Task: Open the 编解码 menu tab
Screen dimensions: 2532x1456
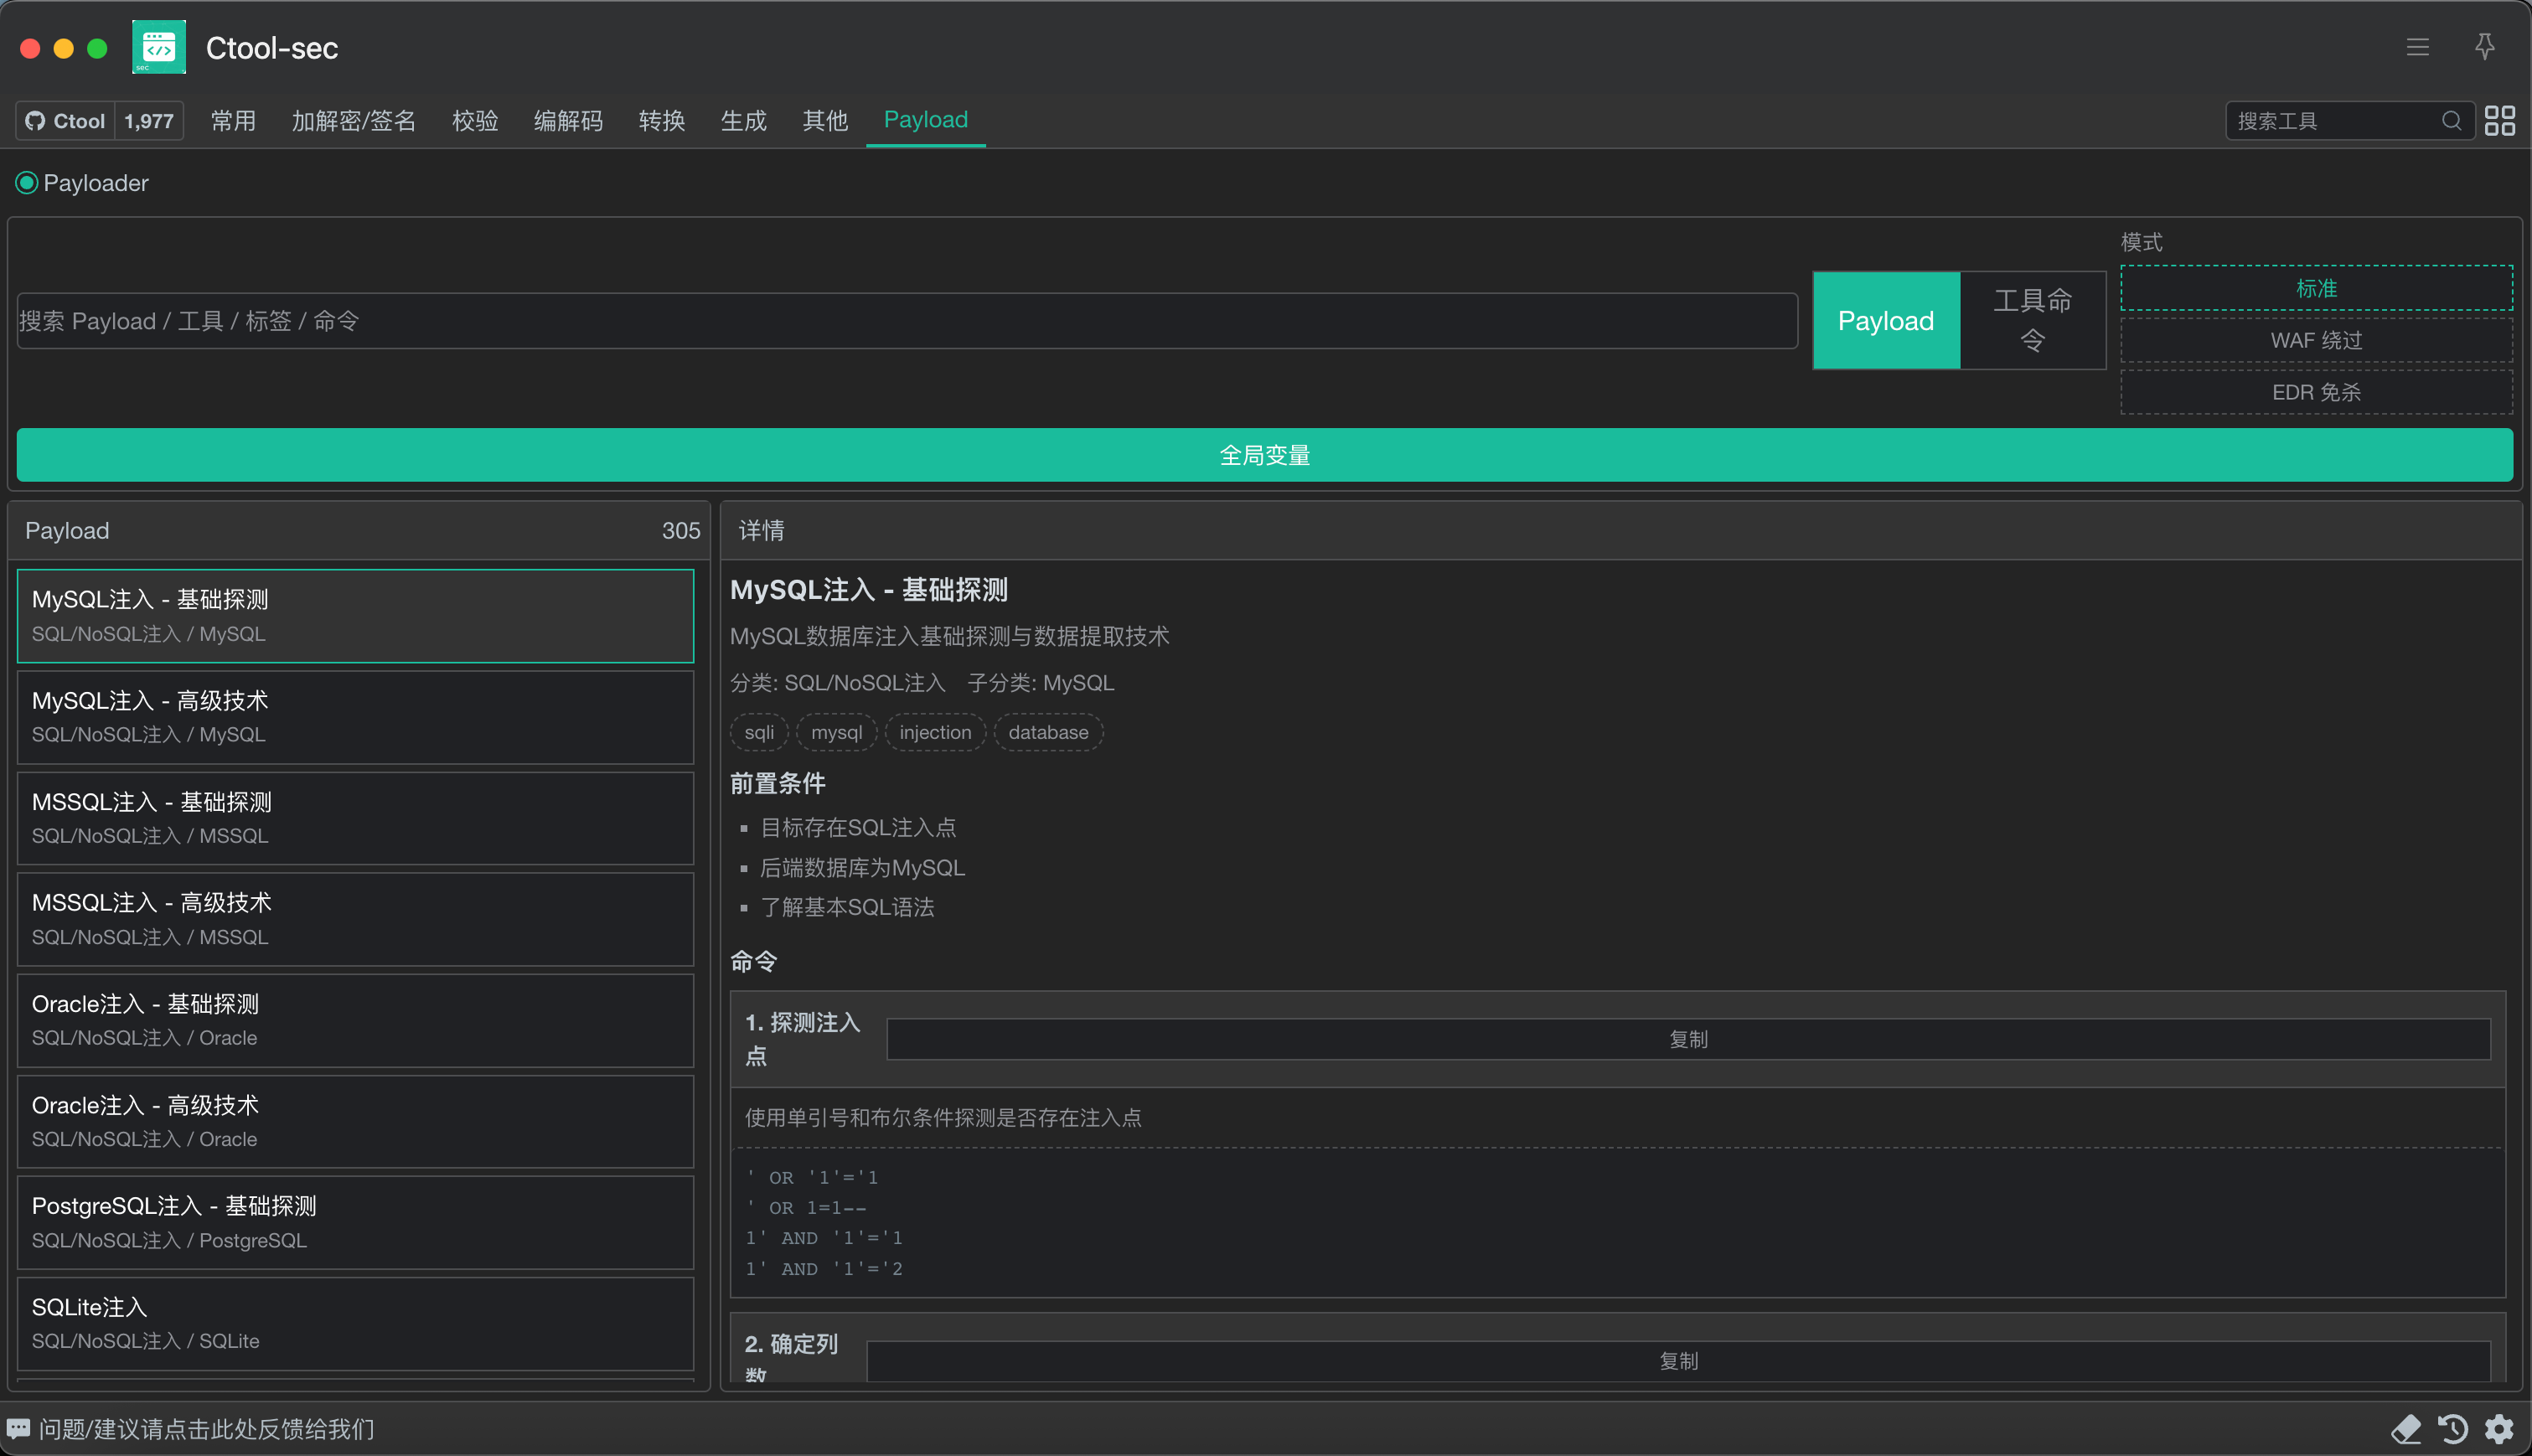Action: (x=568, y=121)
